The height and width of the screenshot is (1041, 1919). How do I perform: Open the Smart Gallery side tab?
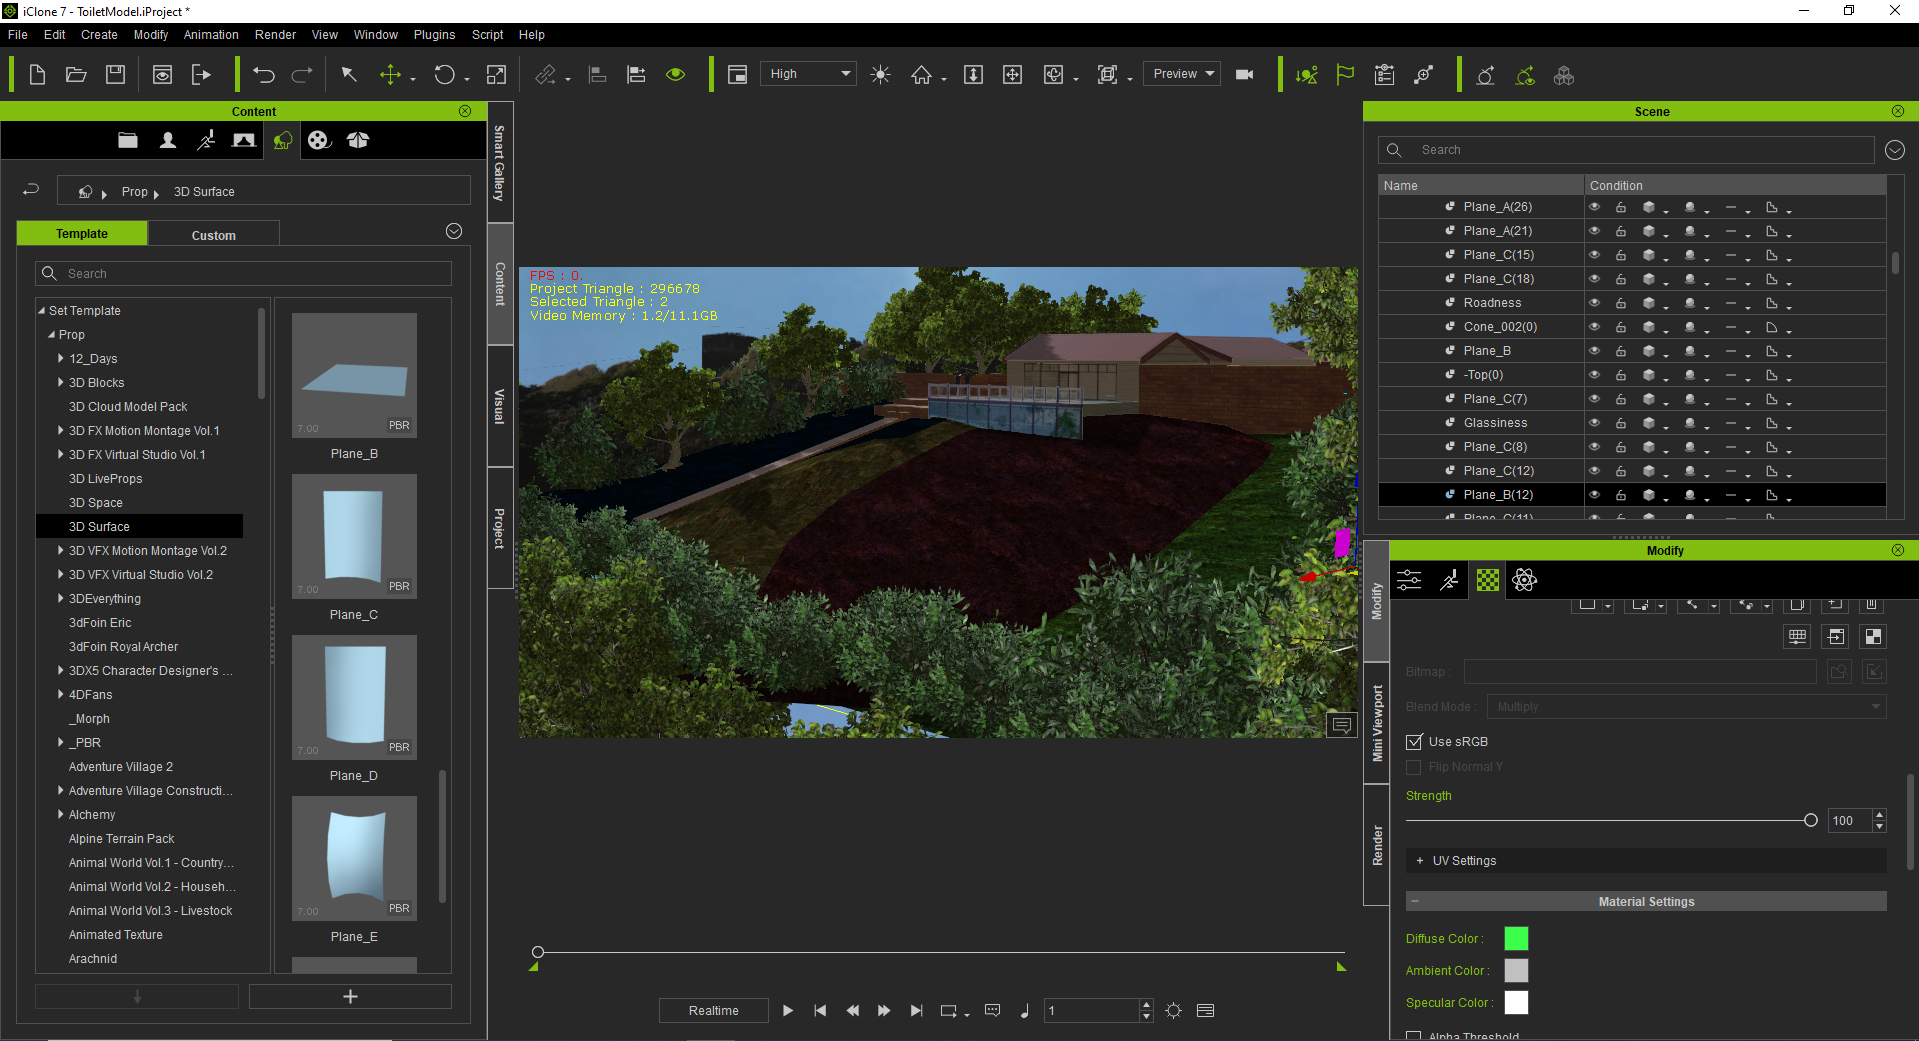pyautogui.click(x=500, y=163)
